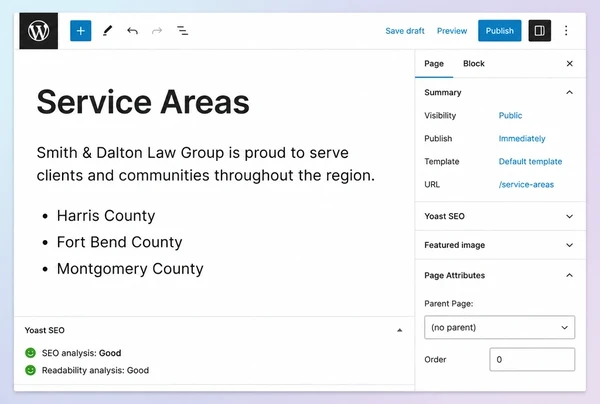This screenshot has width=600, height=404.
Task: Select the pencil Tools icon
Action: pos(108,31)
